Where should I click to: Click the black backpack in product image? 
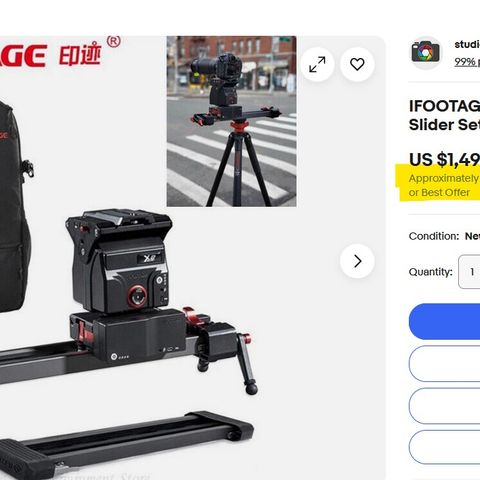(15, 207)
